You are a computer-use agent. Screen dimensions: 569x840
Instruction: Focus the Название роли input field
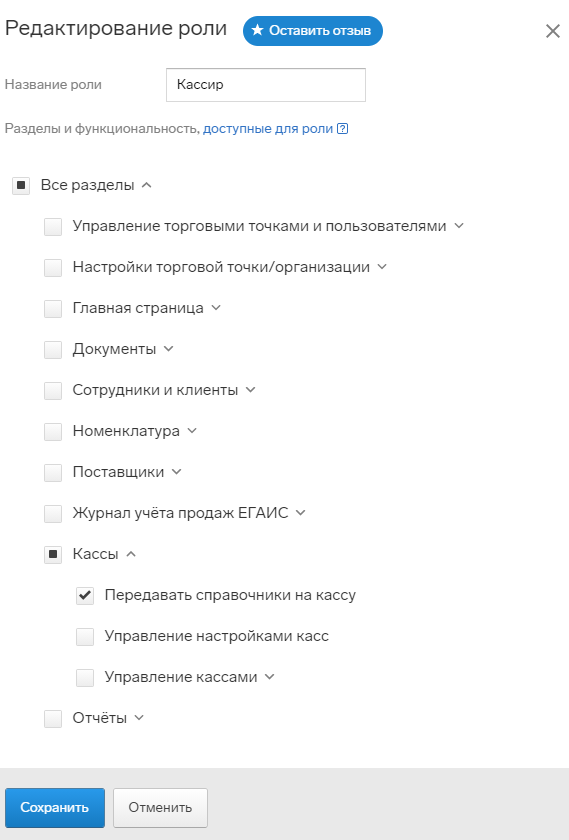coord(266,85)
